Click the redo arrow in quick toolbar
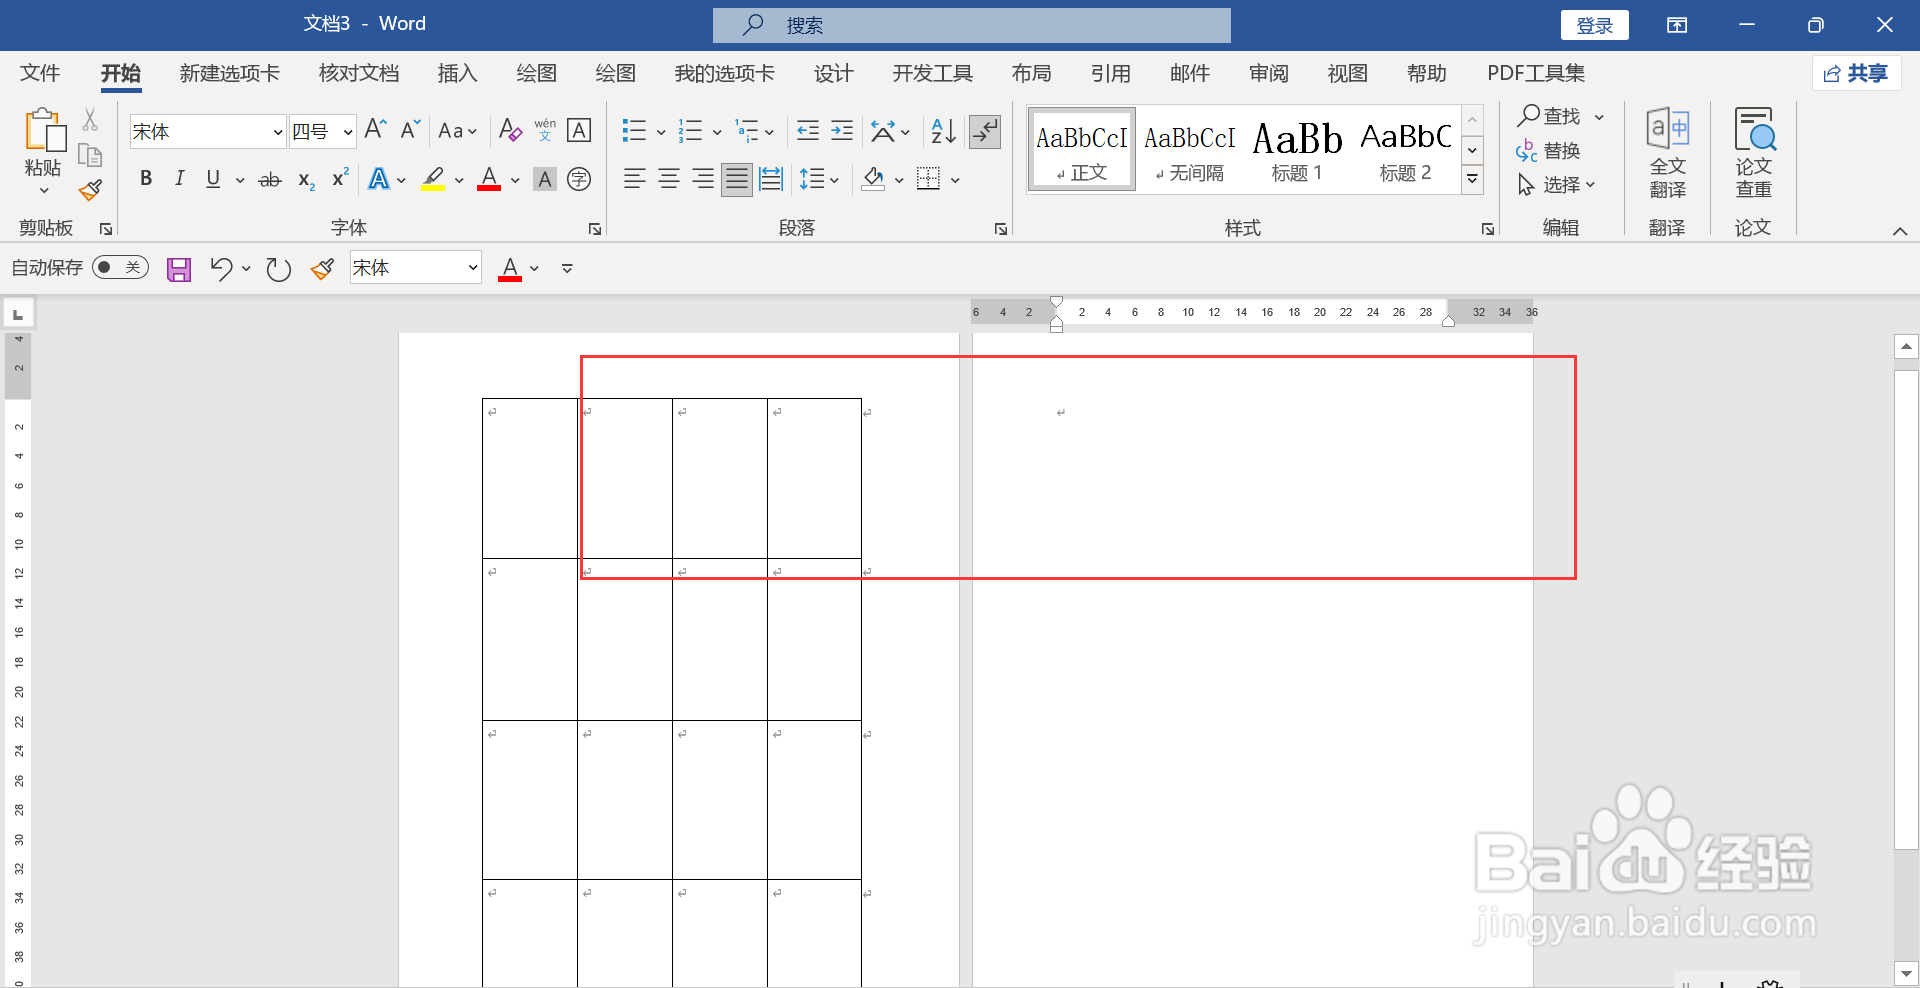Screen dimensions: 1920x988 coord(278,269)
